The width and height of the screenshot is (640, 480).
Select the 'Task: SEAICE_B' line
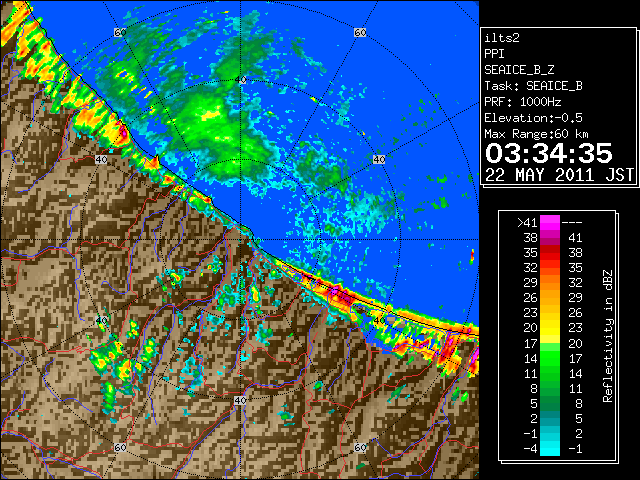[533, 86]
